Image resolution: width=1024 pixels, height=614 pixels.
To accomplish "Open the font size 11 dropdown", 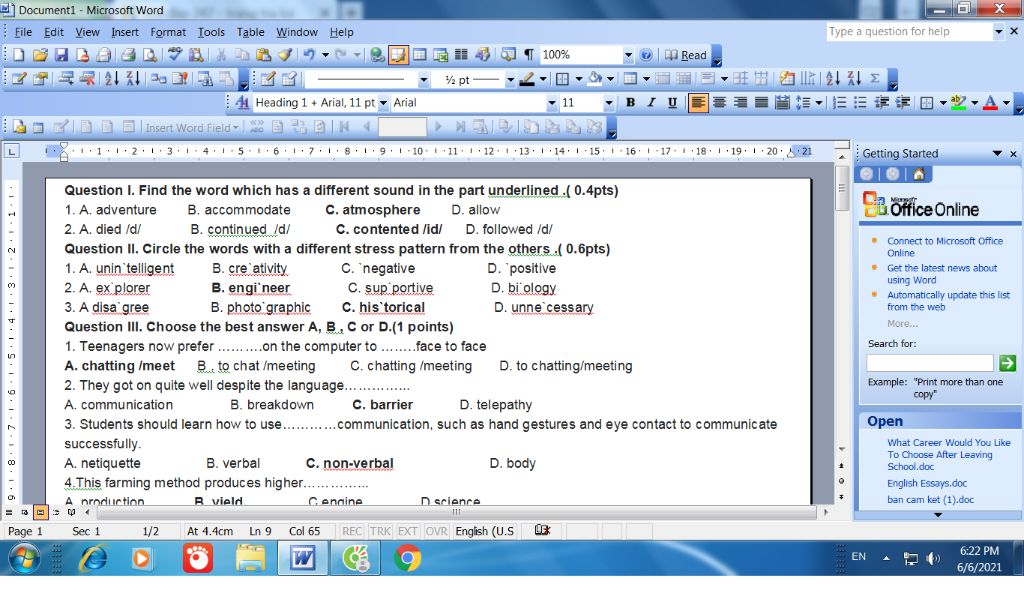I will [609, 103].
